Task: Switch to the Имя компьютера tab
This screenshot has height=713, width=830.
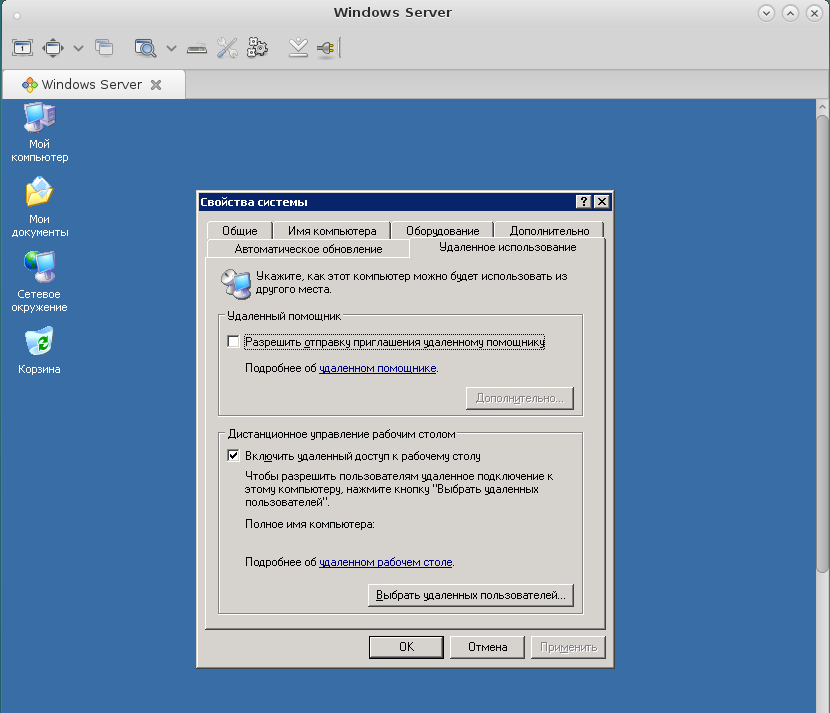Action: point(332,231)
